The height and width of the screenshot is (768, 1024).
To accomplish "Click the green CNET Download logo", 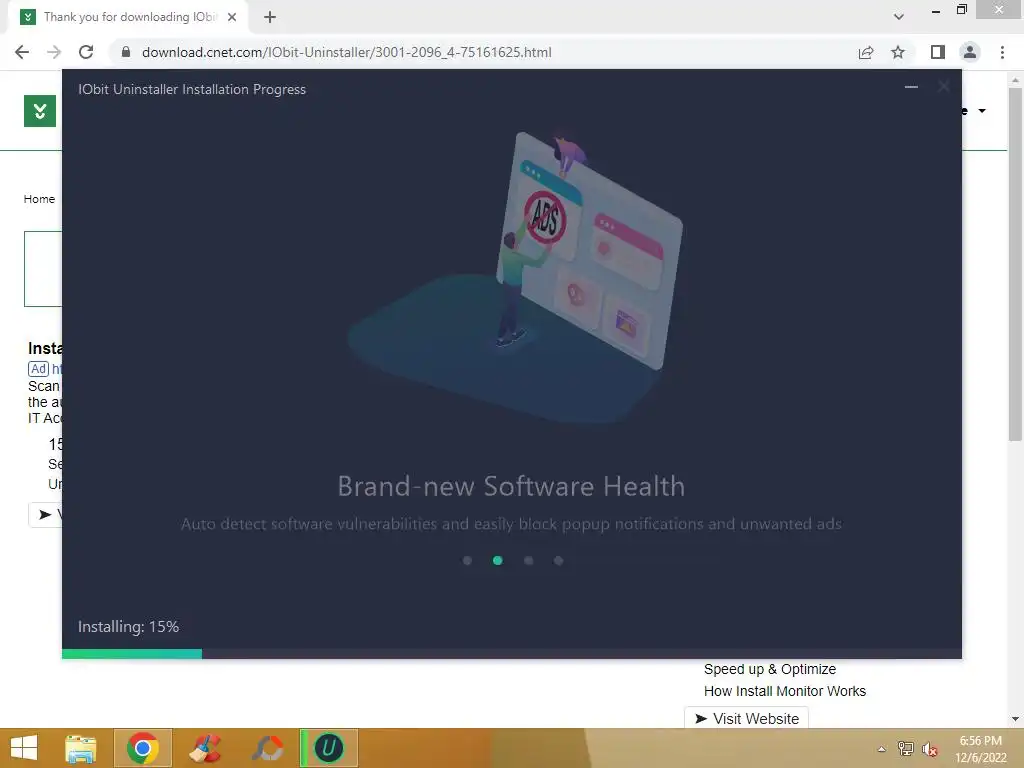I will 40,111.
